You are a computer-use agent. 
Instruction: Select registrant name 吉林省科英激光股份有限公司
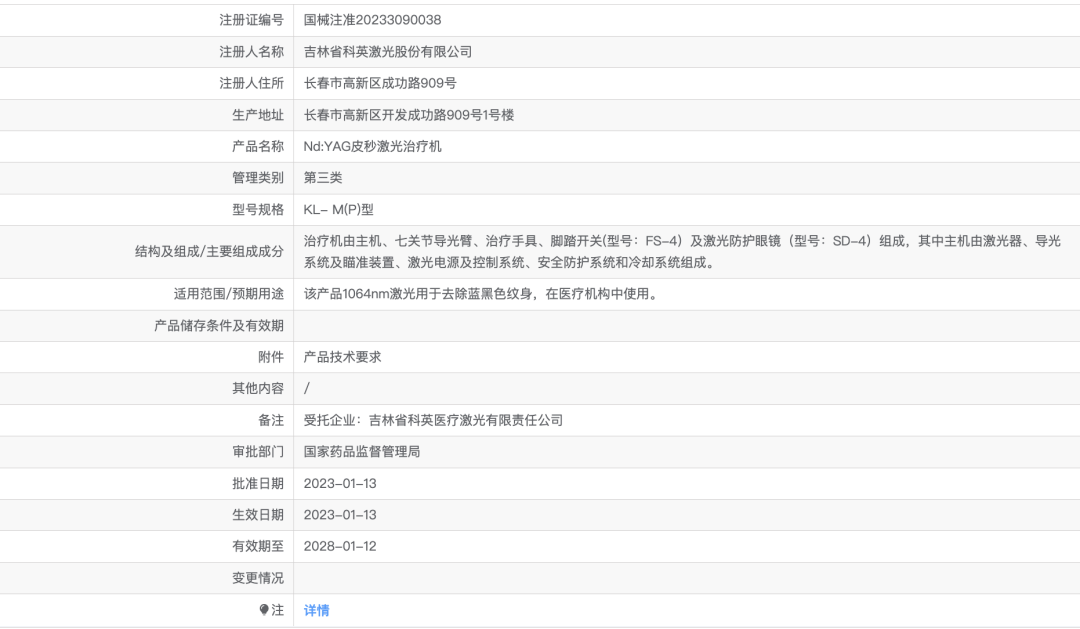click(x=388, y=52)
